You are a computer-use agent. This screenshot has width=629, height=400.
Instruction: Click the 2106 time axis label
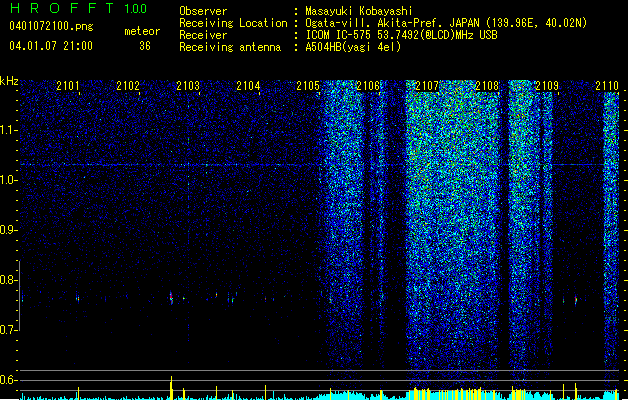368,86
